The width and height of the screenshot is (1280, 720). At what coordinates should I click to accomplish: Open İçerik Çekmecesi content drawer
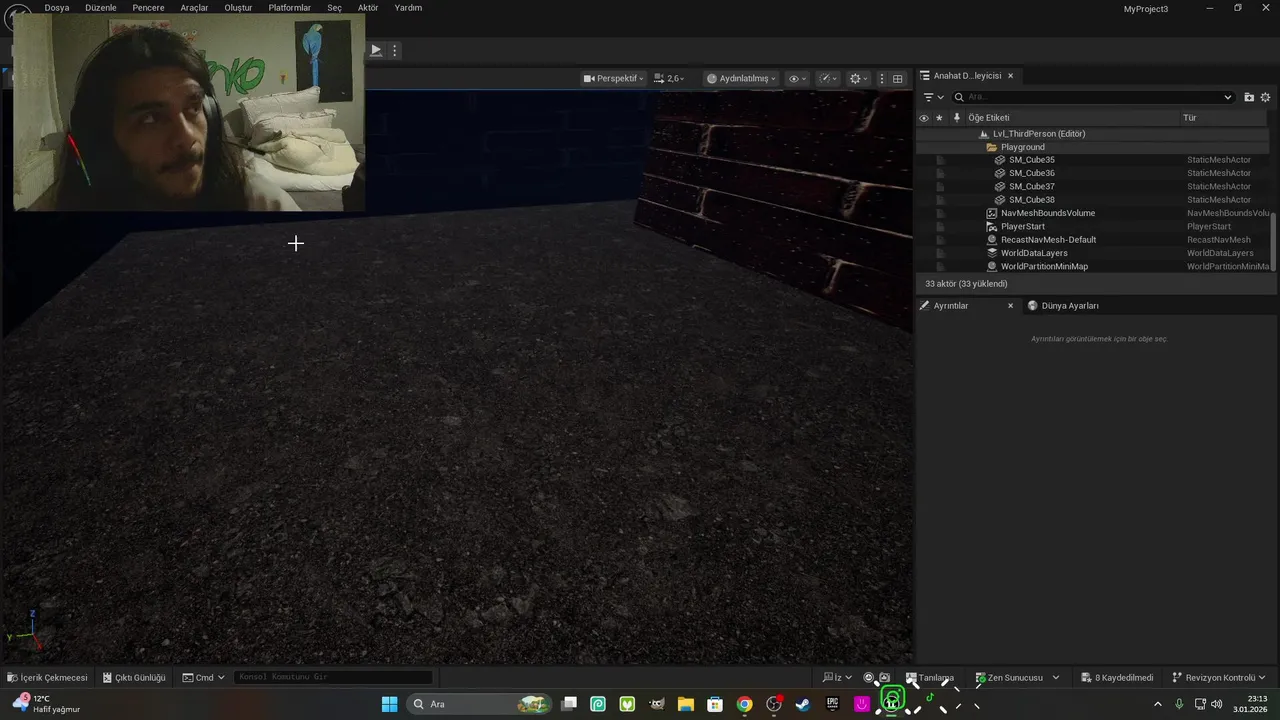click(x=47, y=678)
